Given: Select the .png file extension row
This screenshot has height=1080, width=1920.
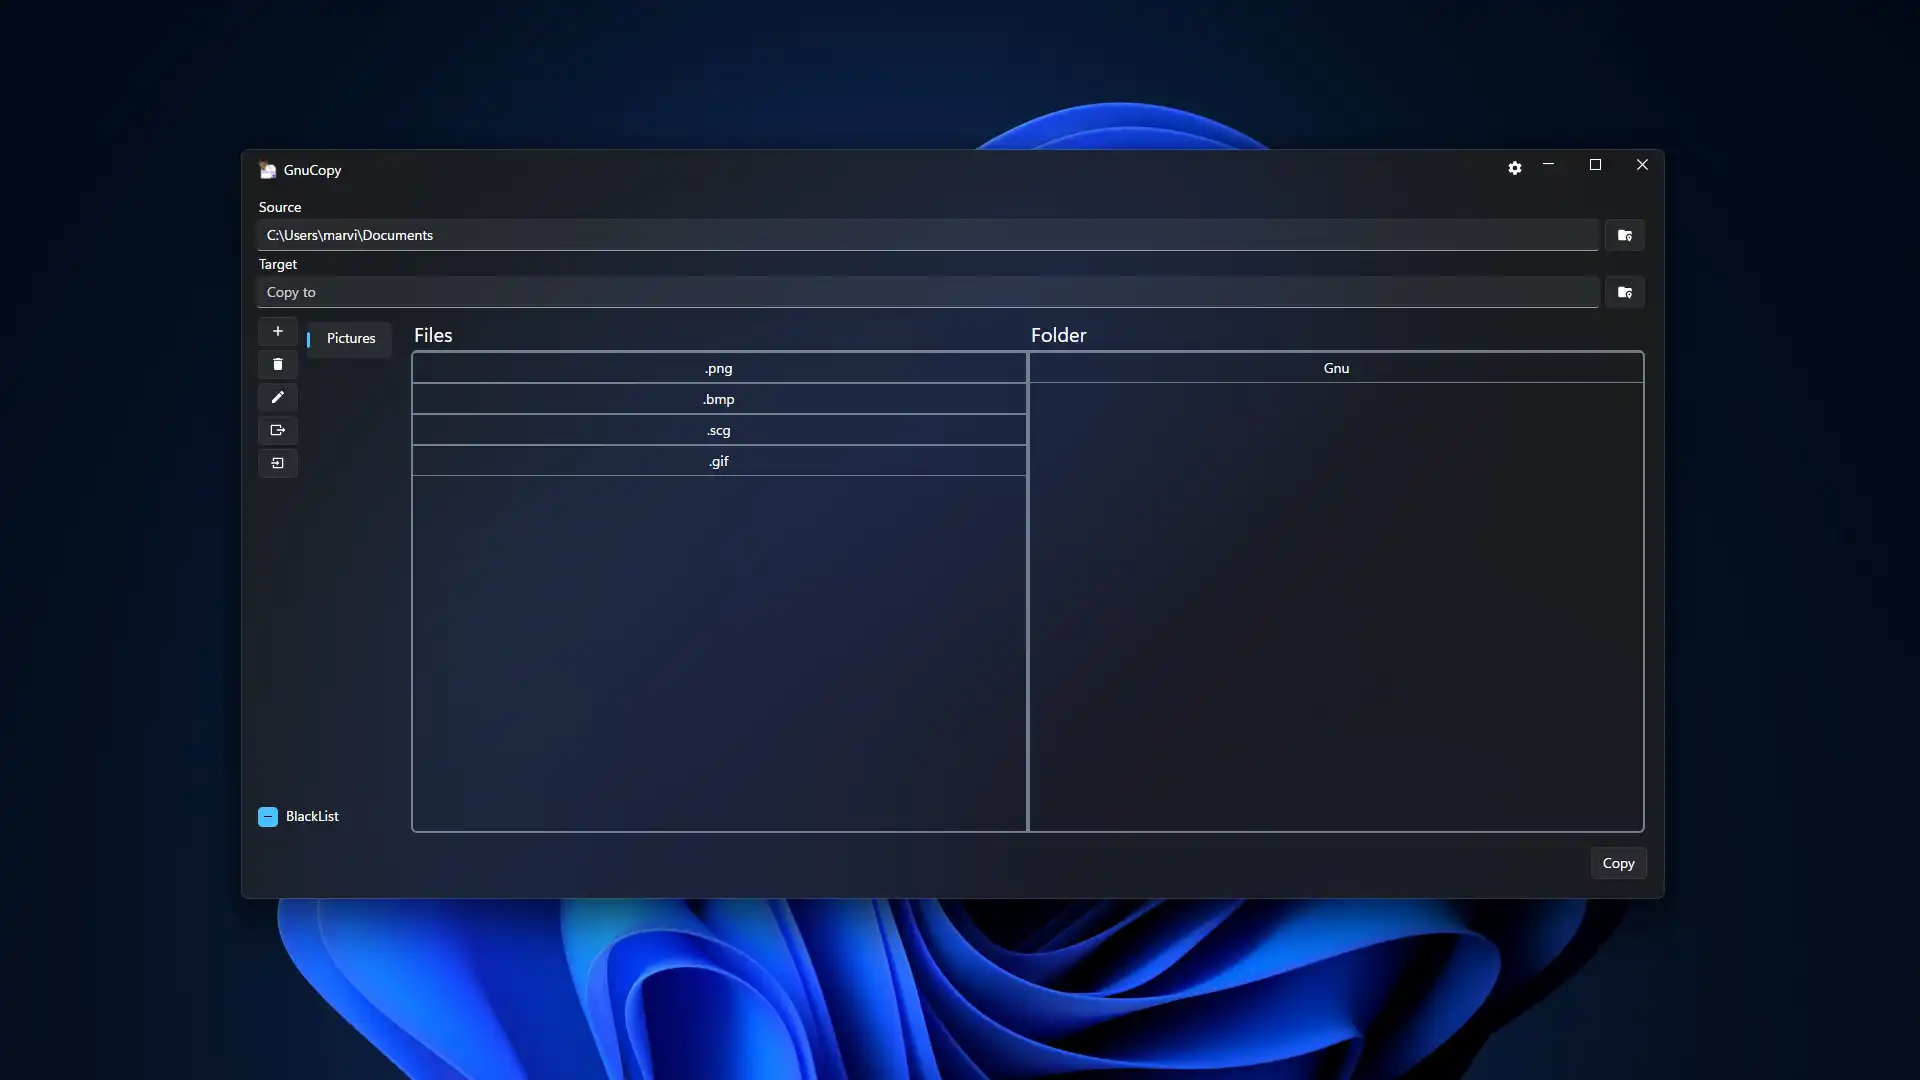Looking at the screenshot, I should (718, 368).
